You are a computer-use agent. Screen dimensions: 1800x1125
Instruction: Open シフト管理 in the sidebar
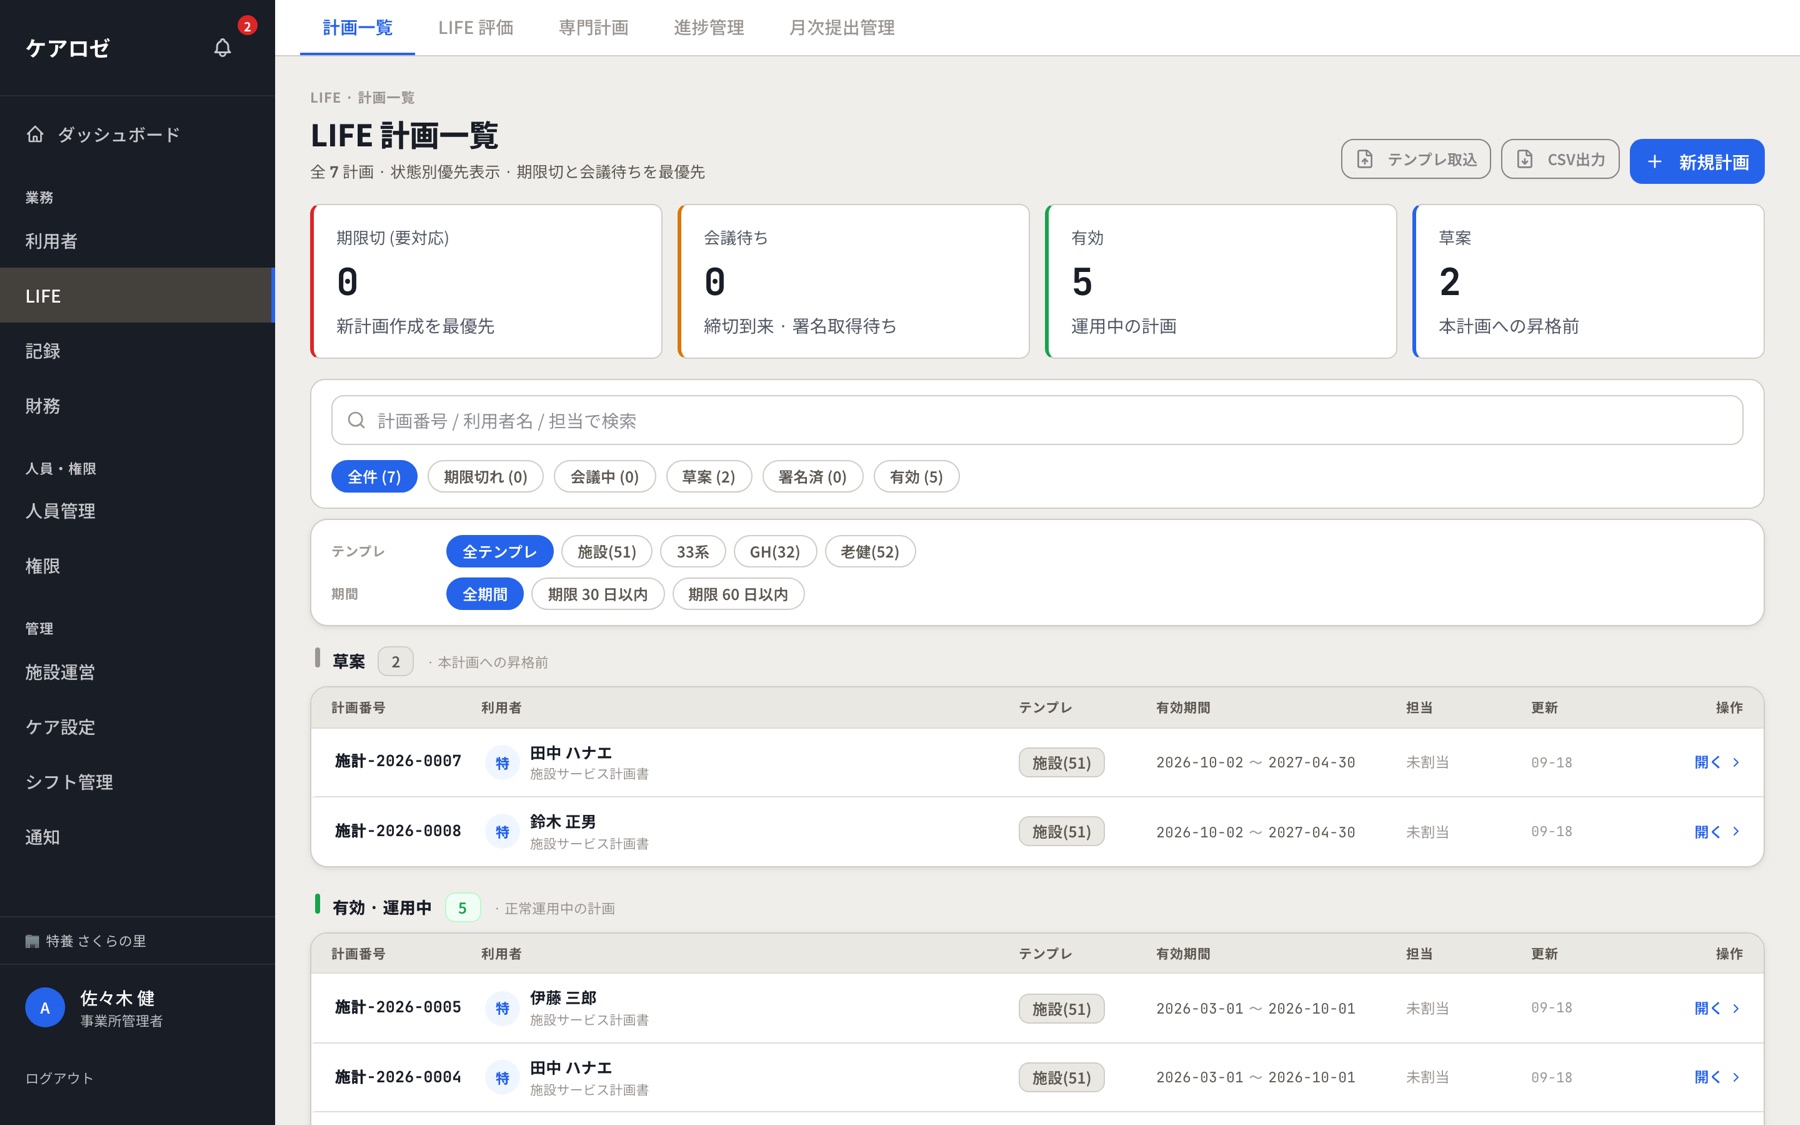click(137, 782)
